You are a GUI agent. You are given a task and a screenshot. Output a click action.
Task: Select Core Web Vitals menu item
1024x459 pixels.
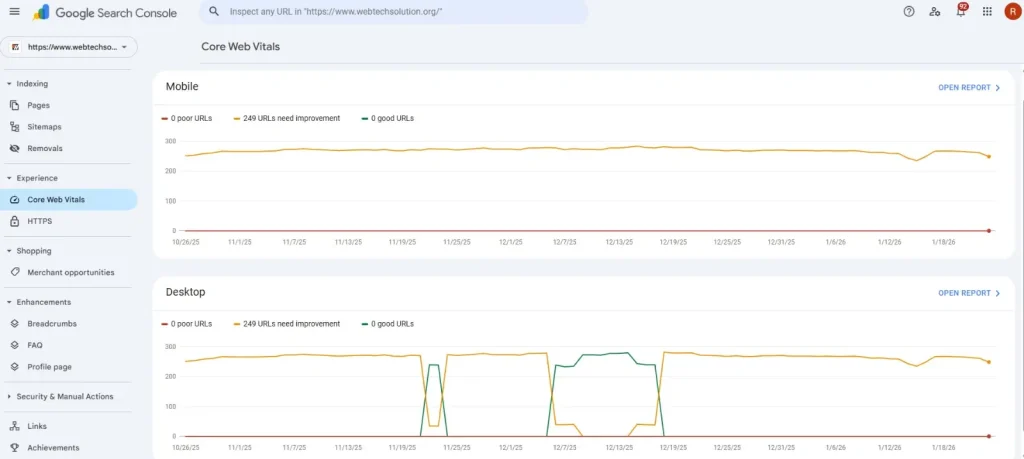[x=69, y=200]
